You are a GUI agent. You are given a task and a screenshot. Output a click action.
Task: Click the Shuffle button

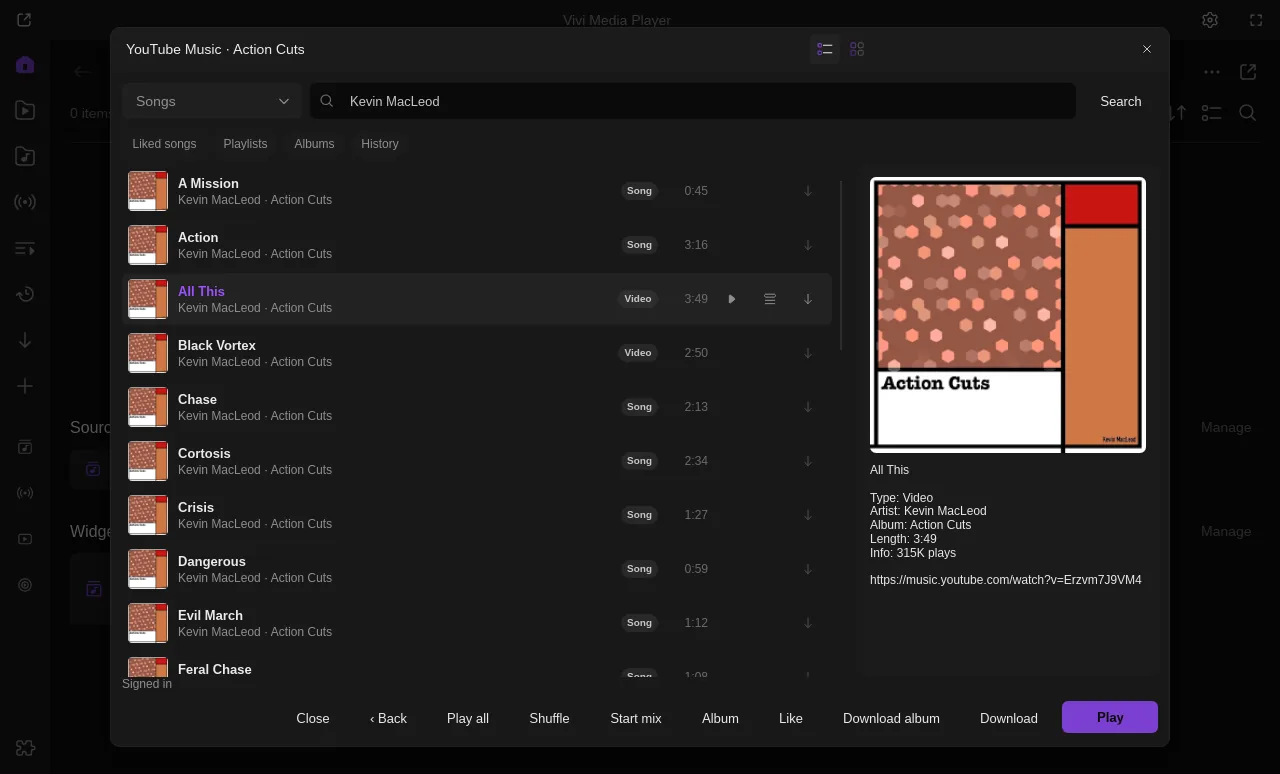tap(549, 718)
